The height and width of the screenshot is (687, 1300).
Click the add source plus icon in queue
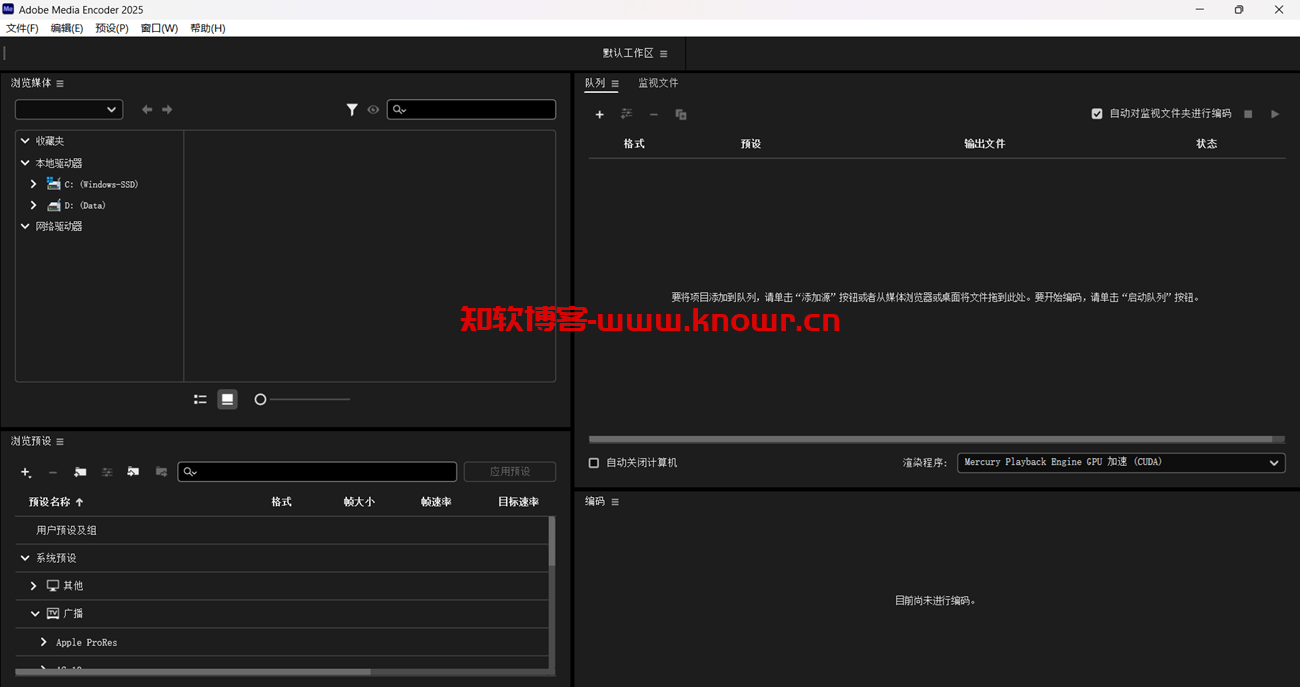tap(599, 115)
